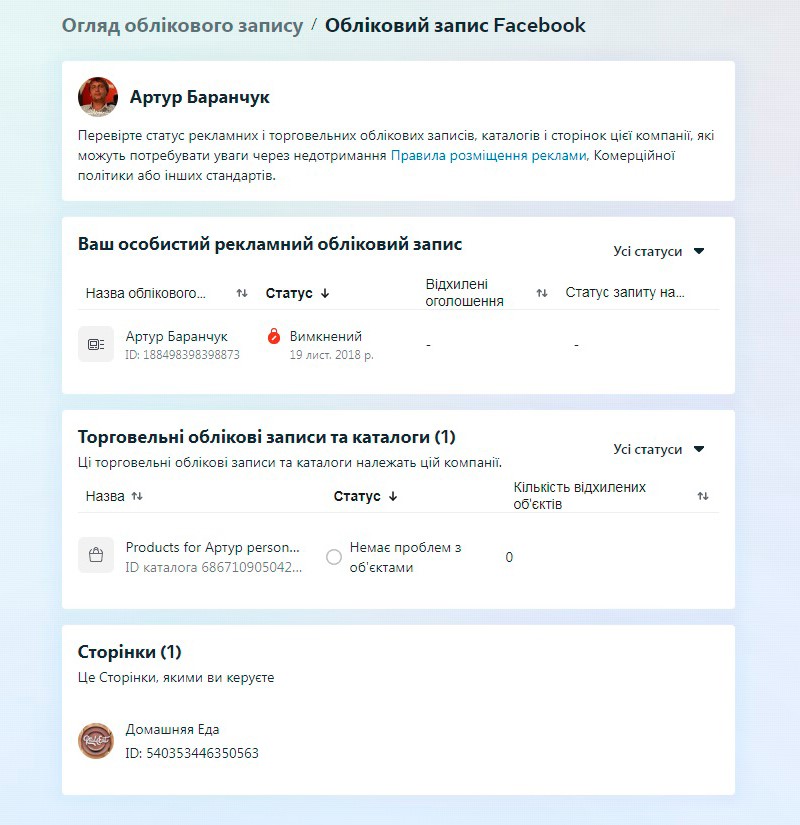Click the sort arrows on Відхилені оголошення column
The width and height of the screenshot is (800, 825).
tap(541, 290)
